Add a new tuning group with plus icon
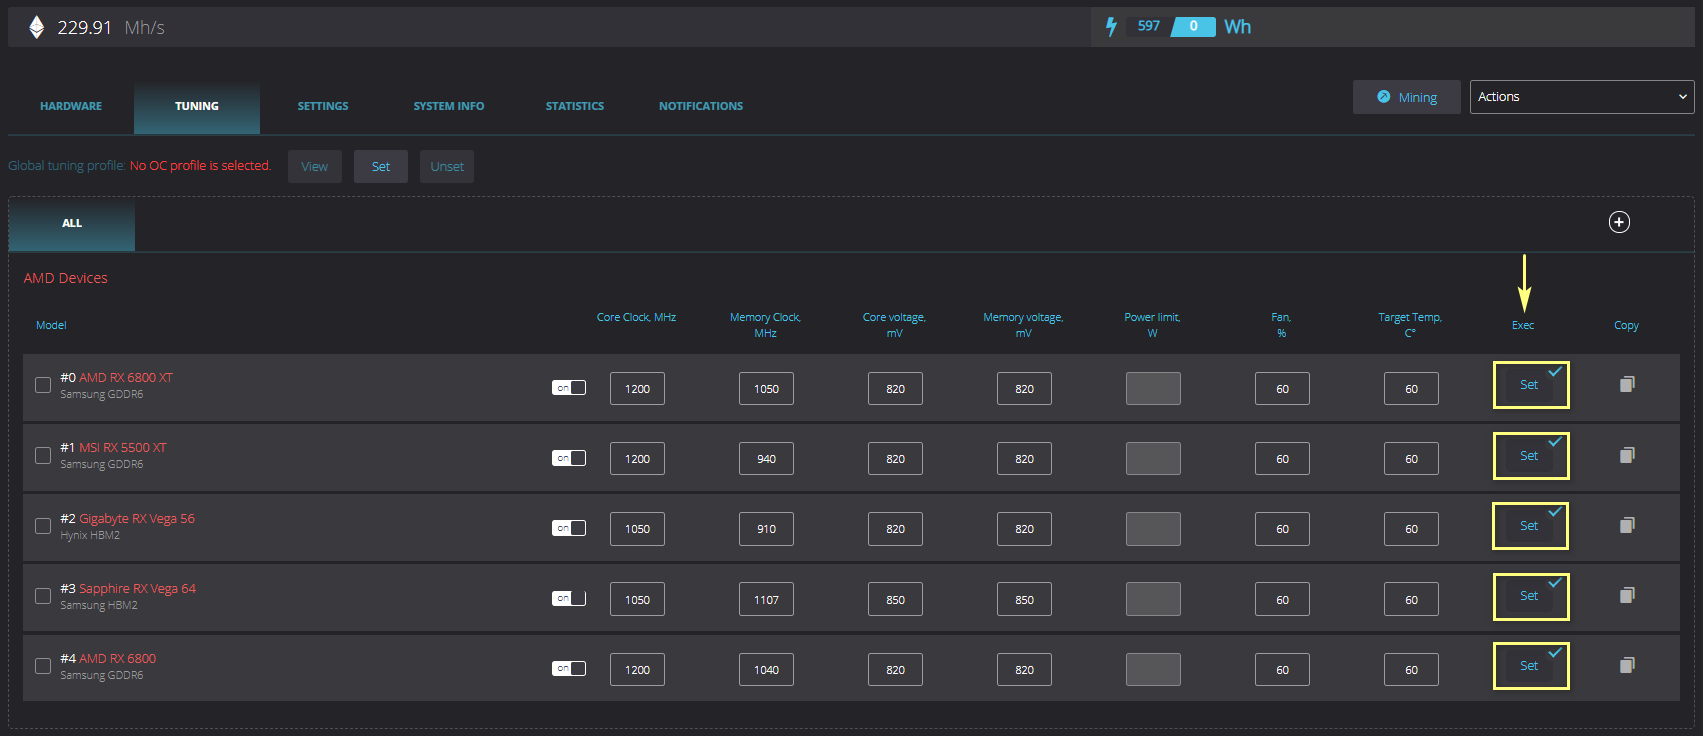Viewport: 1703px width, 736px height. [x=1619, y=222]
